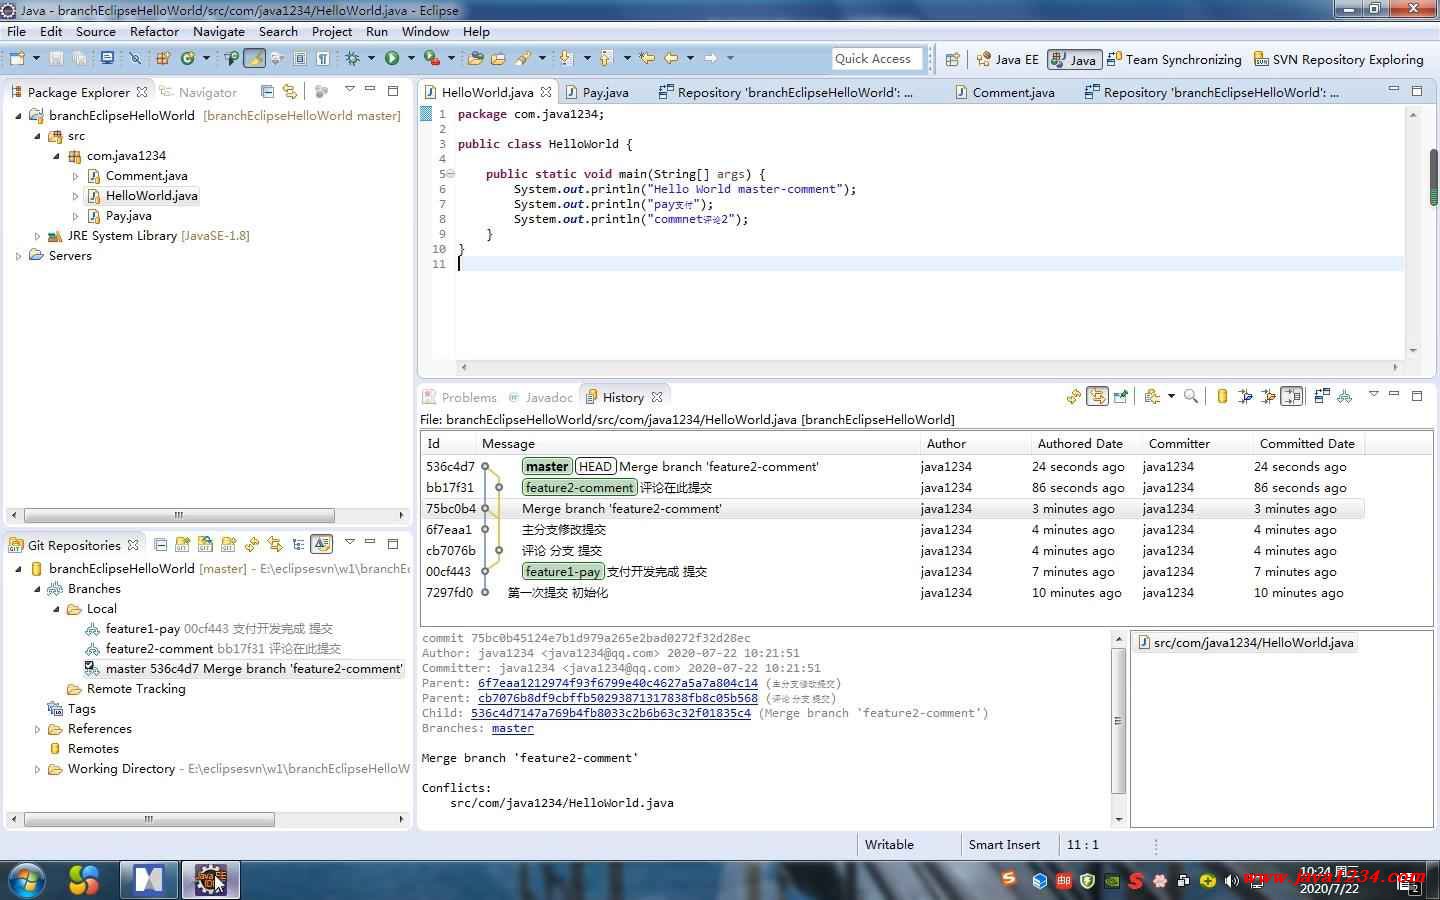This screenshot has width=1440, height=900.
Task: Switch to Java EE perspective
Action: tap(1008, 59)
